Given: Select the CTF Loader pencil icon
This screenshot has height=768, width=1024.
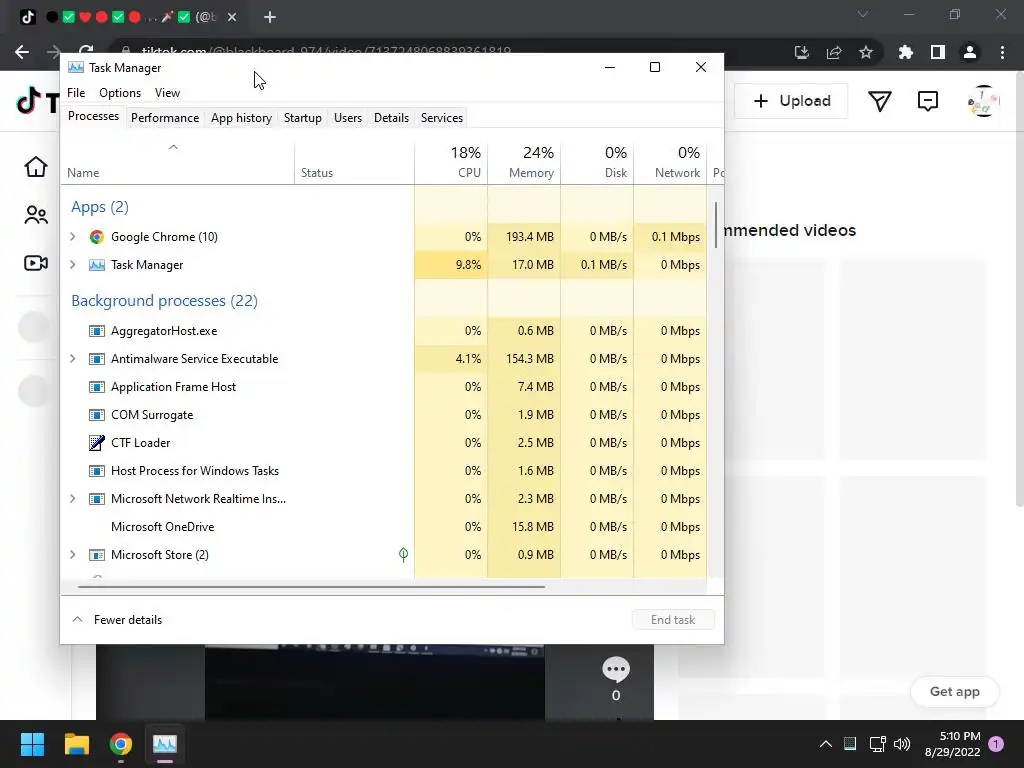Looking at the screenshot, I should 97,443.
